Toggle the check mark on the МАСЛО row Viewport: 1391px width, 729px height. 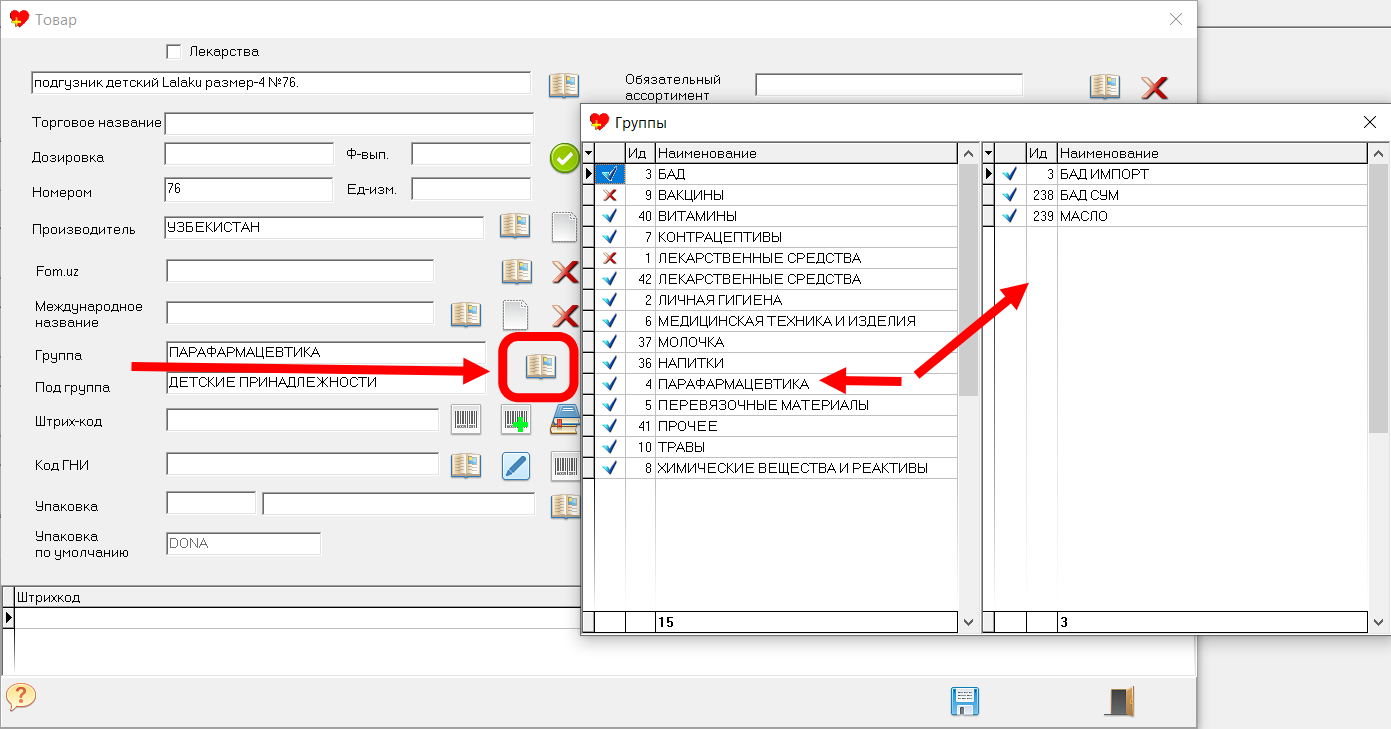click(1010, 216)
